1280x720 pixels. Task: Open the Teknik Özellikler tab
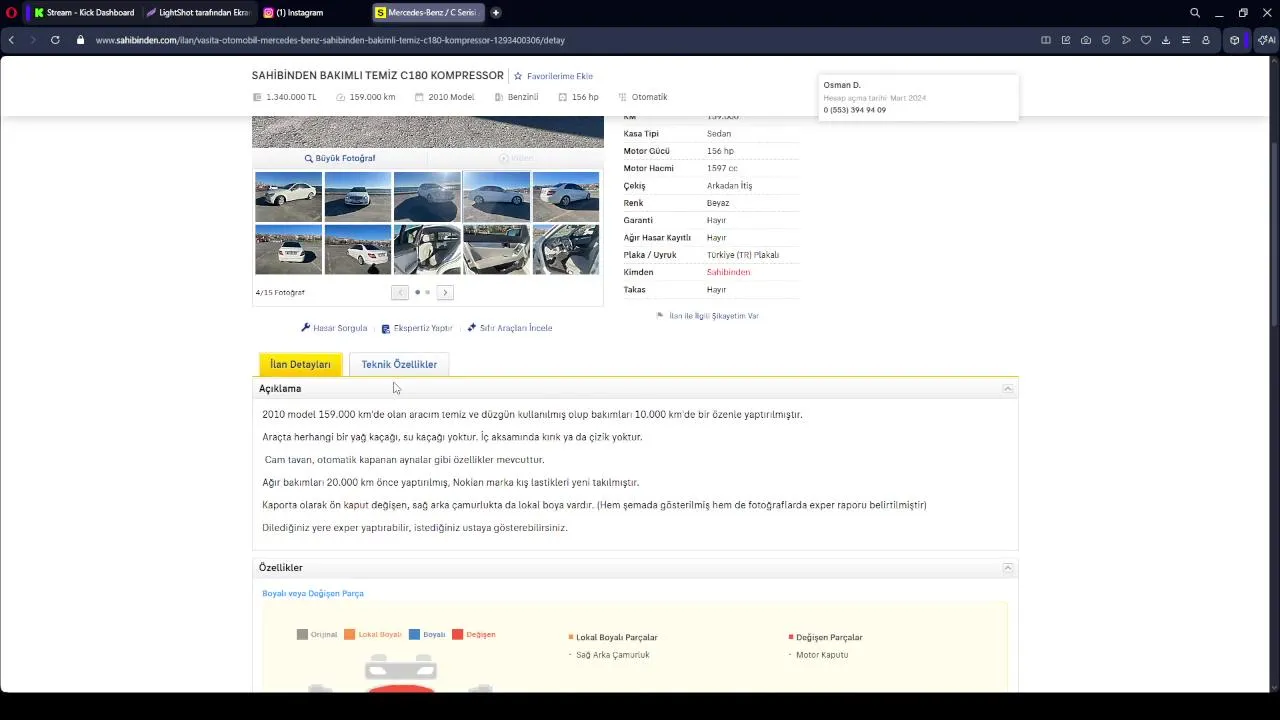click(399, 364)
